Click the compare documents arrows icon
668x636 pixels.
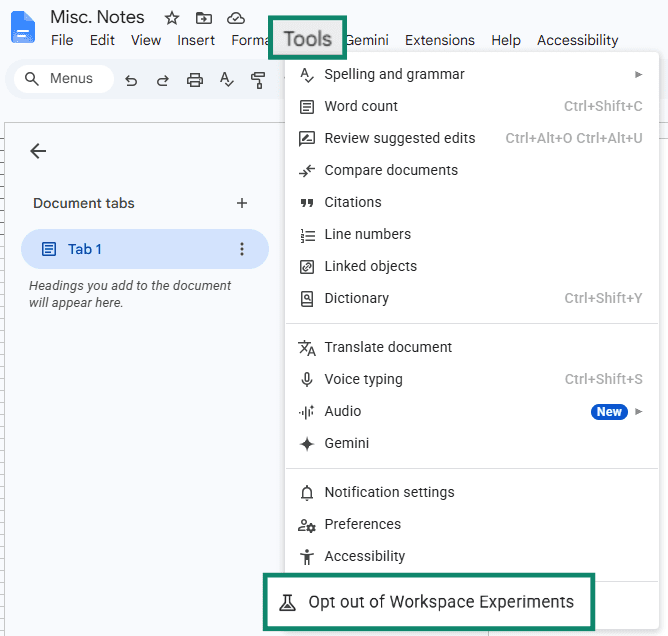307,170
